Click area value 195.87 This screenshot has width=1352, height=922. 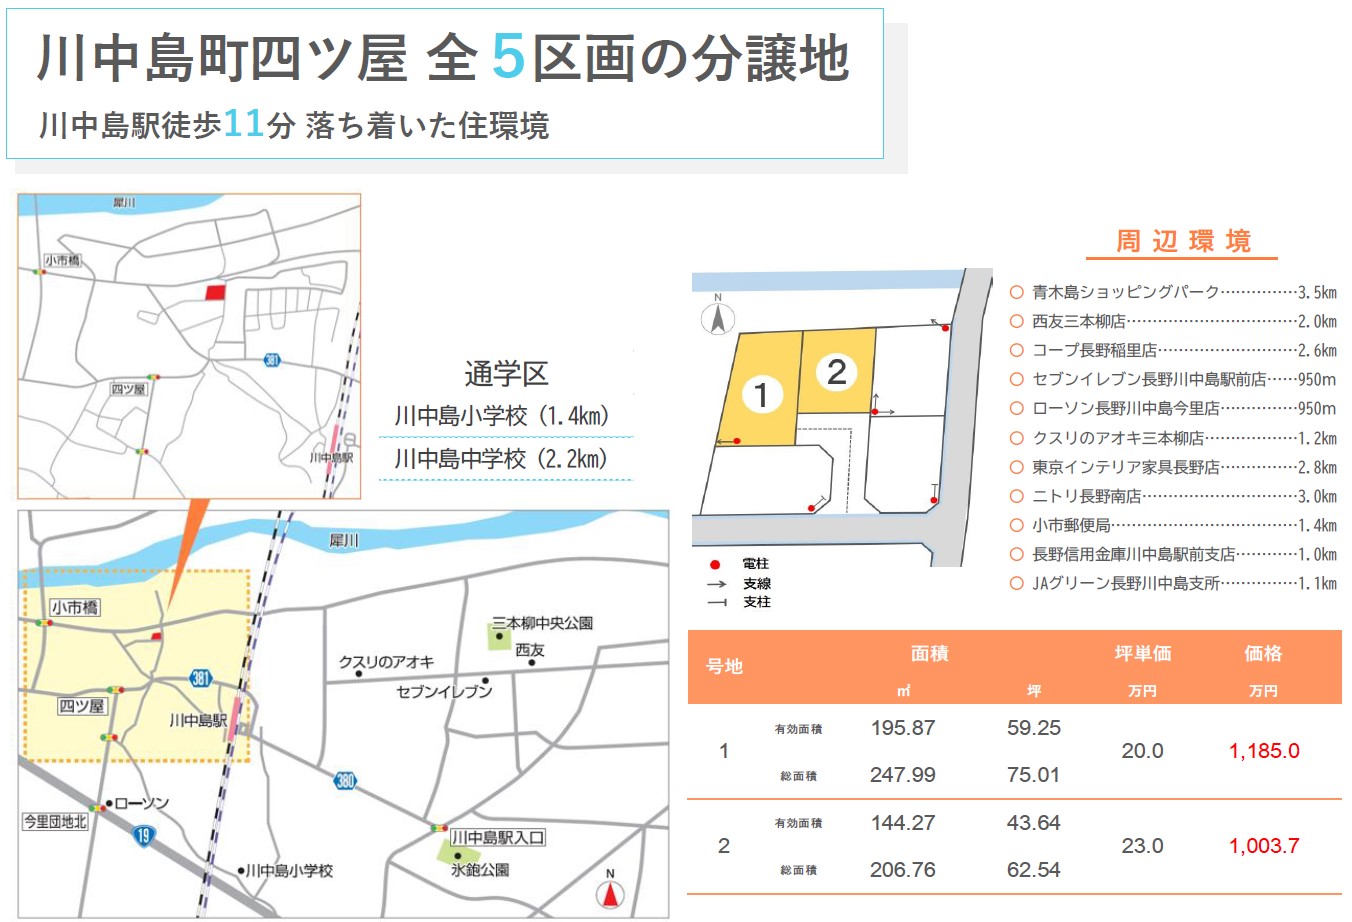pos(903,728)
